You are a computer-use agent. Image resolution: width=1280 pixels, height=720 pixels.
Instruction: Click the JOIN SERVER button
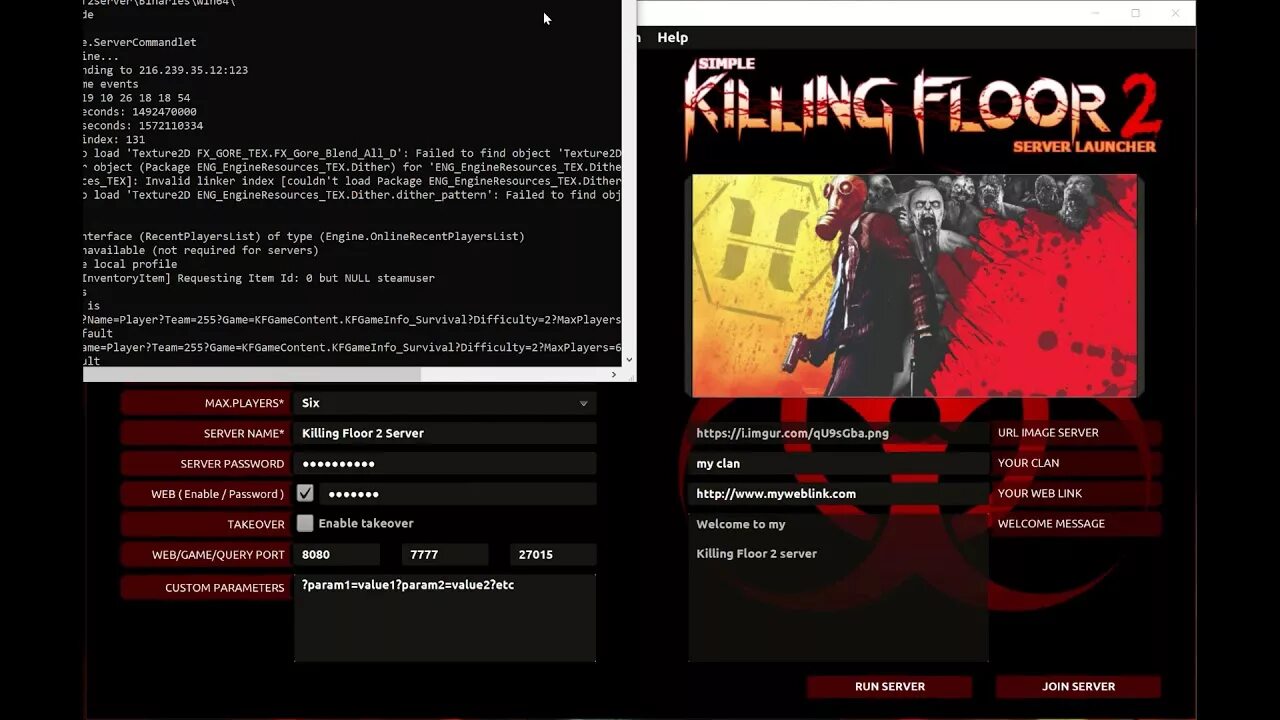point(1078,687)
